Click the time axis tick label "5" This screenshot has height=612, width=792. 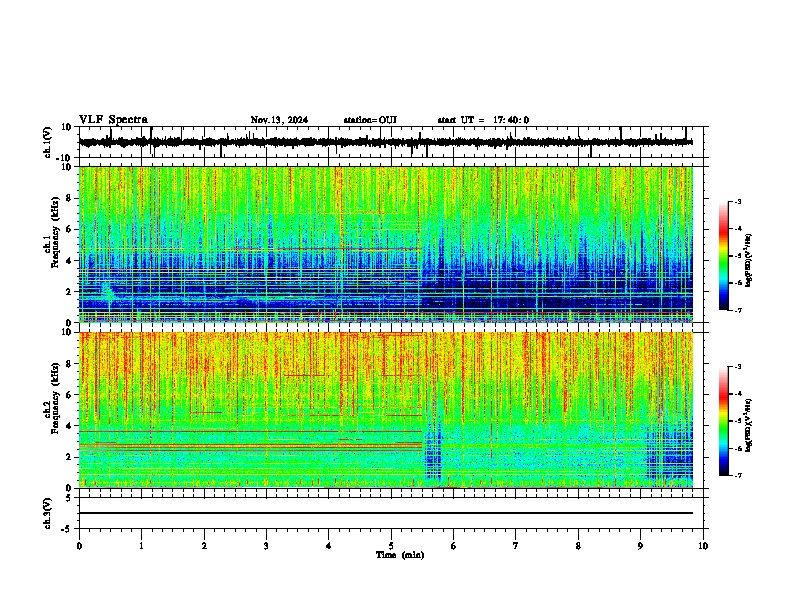click(x=391, y=546)
